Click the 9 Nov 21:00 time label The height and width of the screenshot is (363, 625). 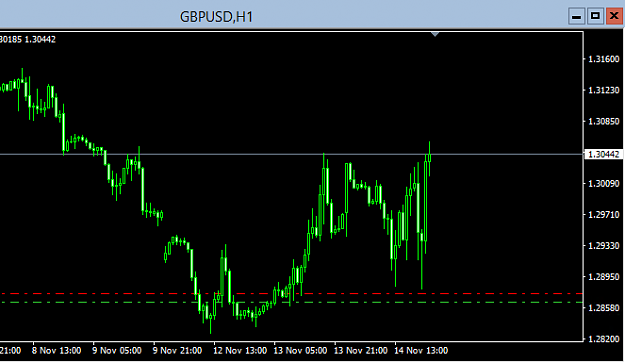click(x=177, y=351)
